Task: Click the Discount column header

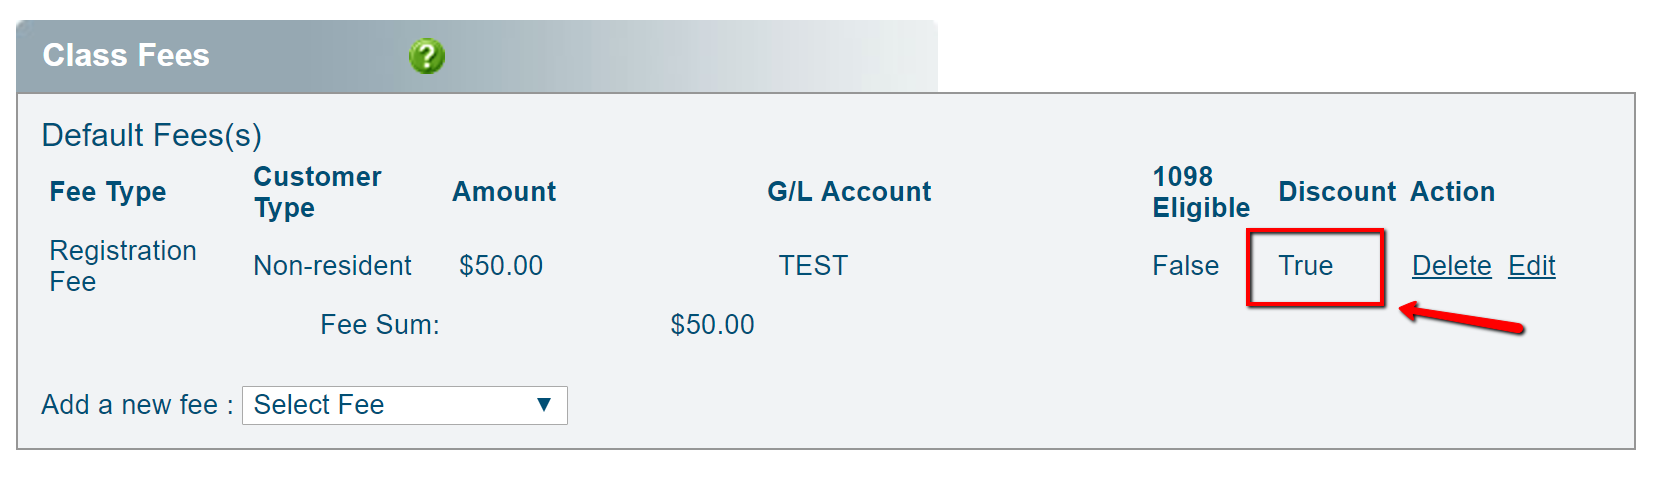Action: [x=1336, y=192]
